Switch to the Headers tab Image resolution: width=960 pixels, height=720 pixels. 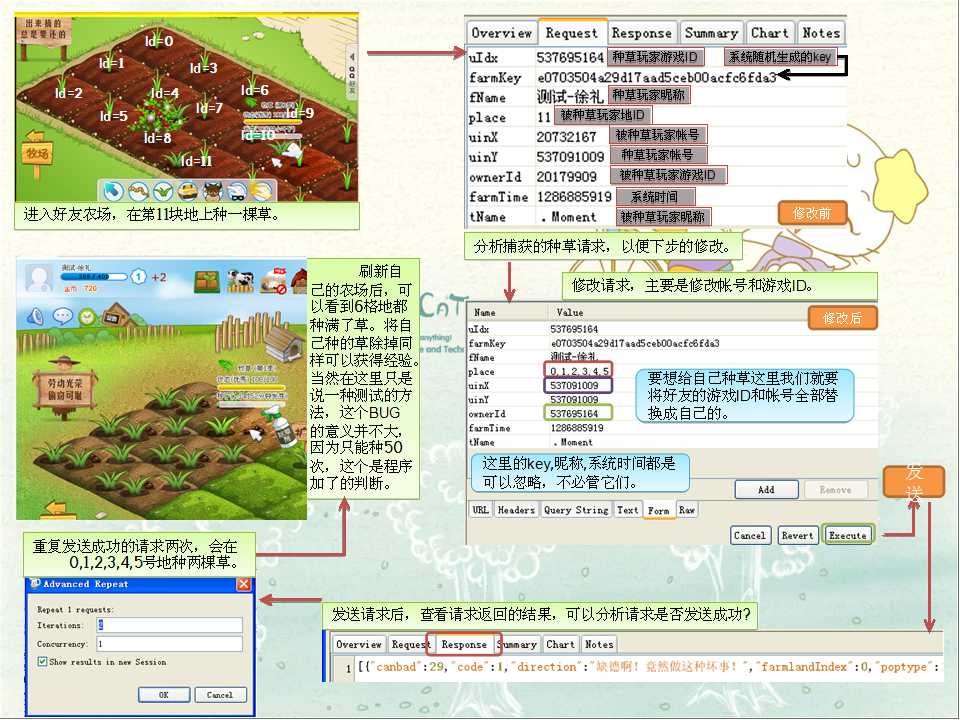point(516,509)
